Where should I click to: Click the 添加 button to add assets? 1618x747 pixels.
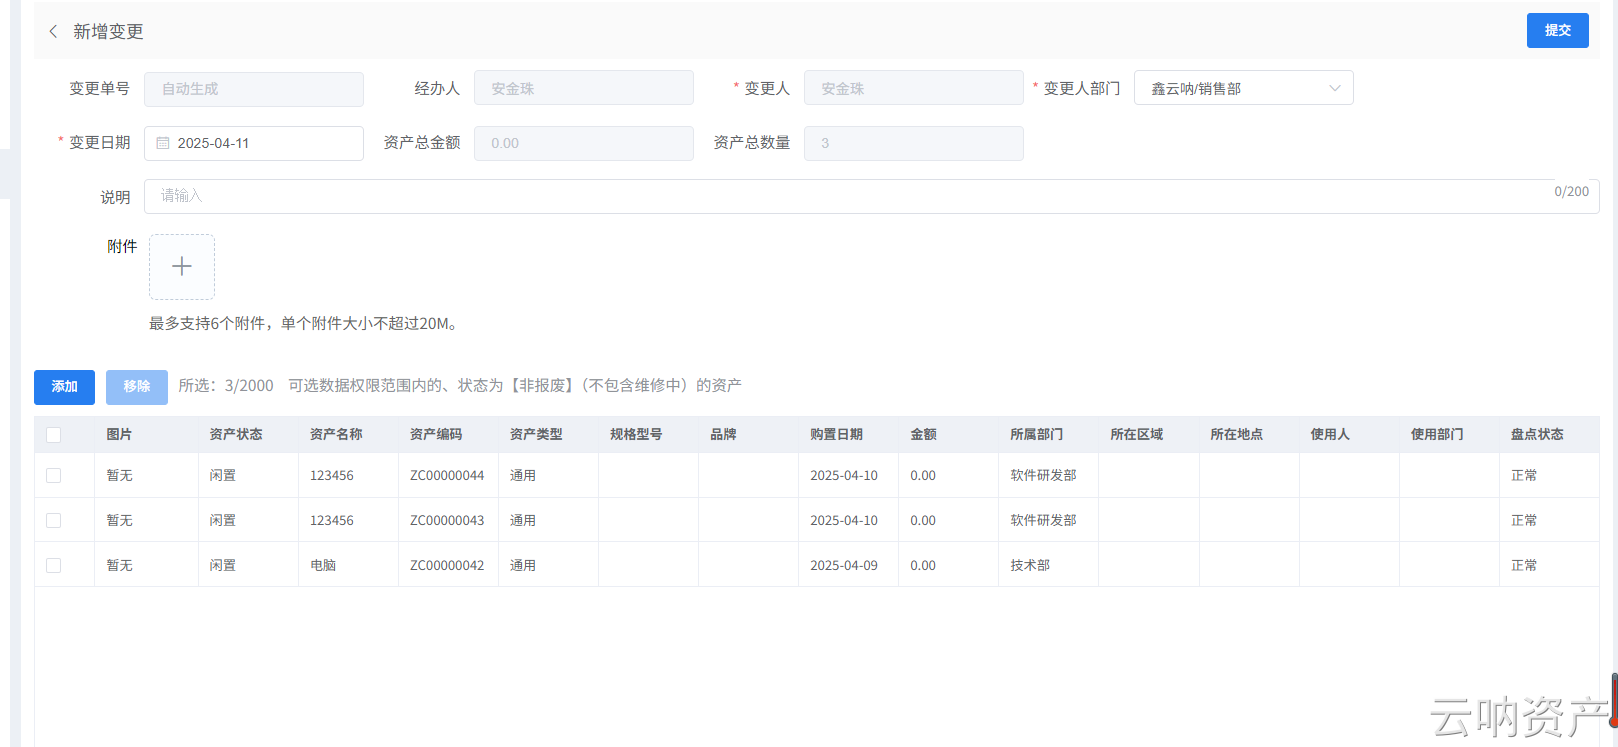click(x=65, y=387)
